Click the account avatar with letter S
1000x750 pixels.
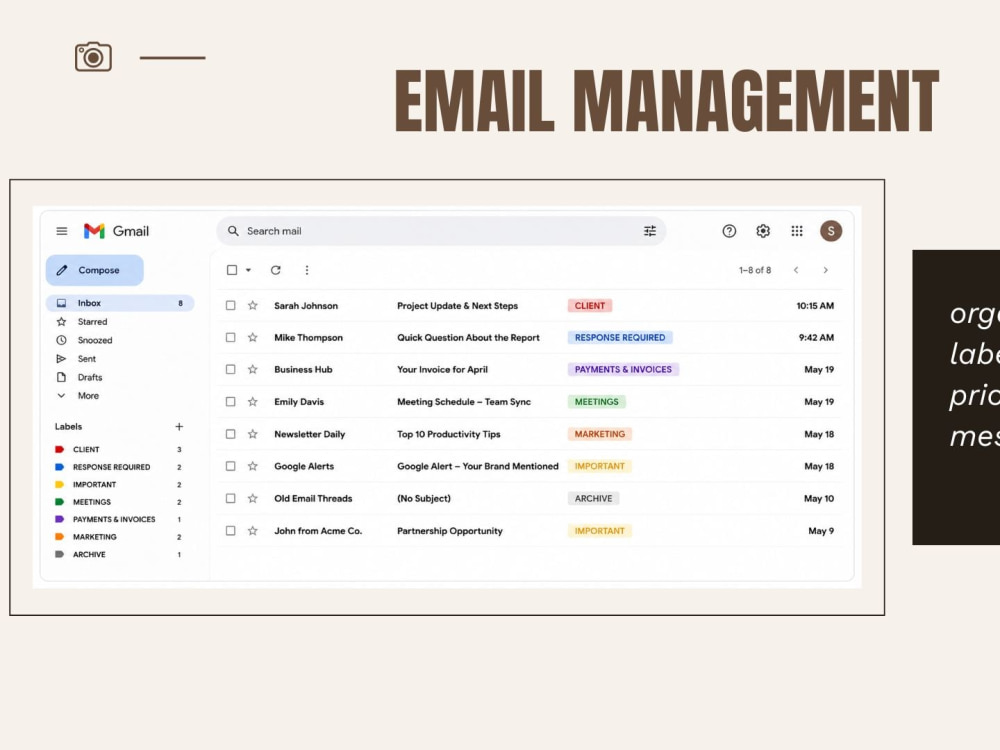pyautogui.click(x=831, y=231)
